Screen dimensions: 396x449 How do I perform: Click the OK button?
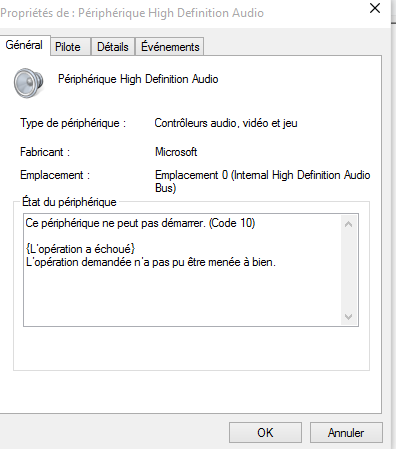click(265, 433)
